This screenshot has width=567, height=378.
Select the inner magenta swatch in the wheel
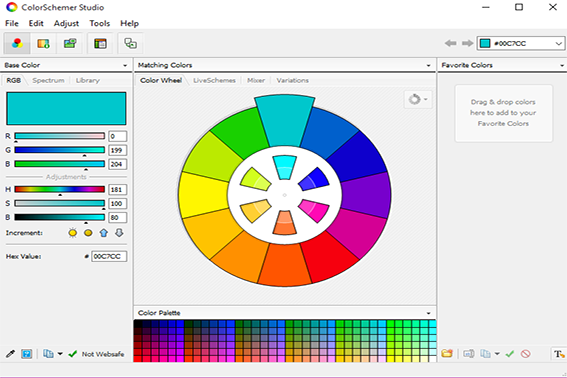pos(314,211)
